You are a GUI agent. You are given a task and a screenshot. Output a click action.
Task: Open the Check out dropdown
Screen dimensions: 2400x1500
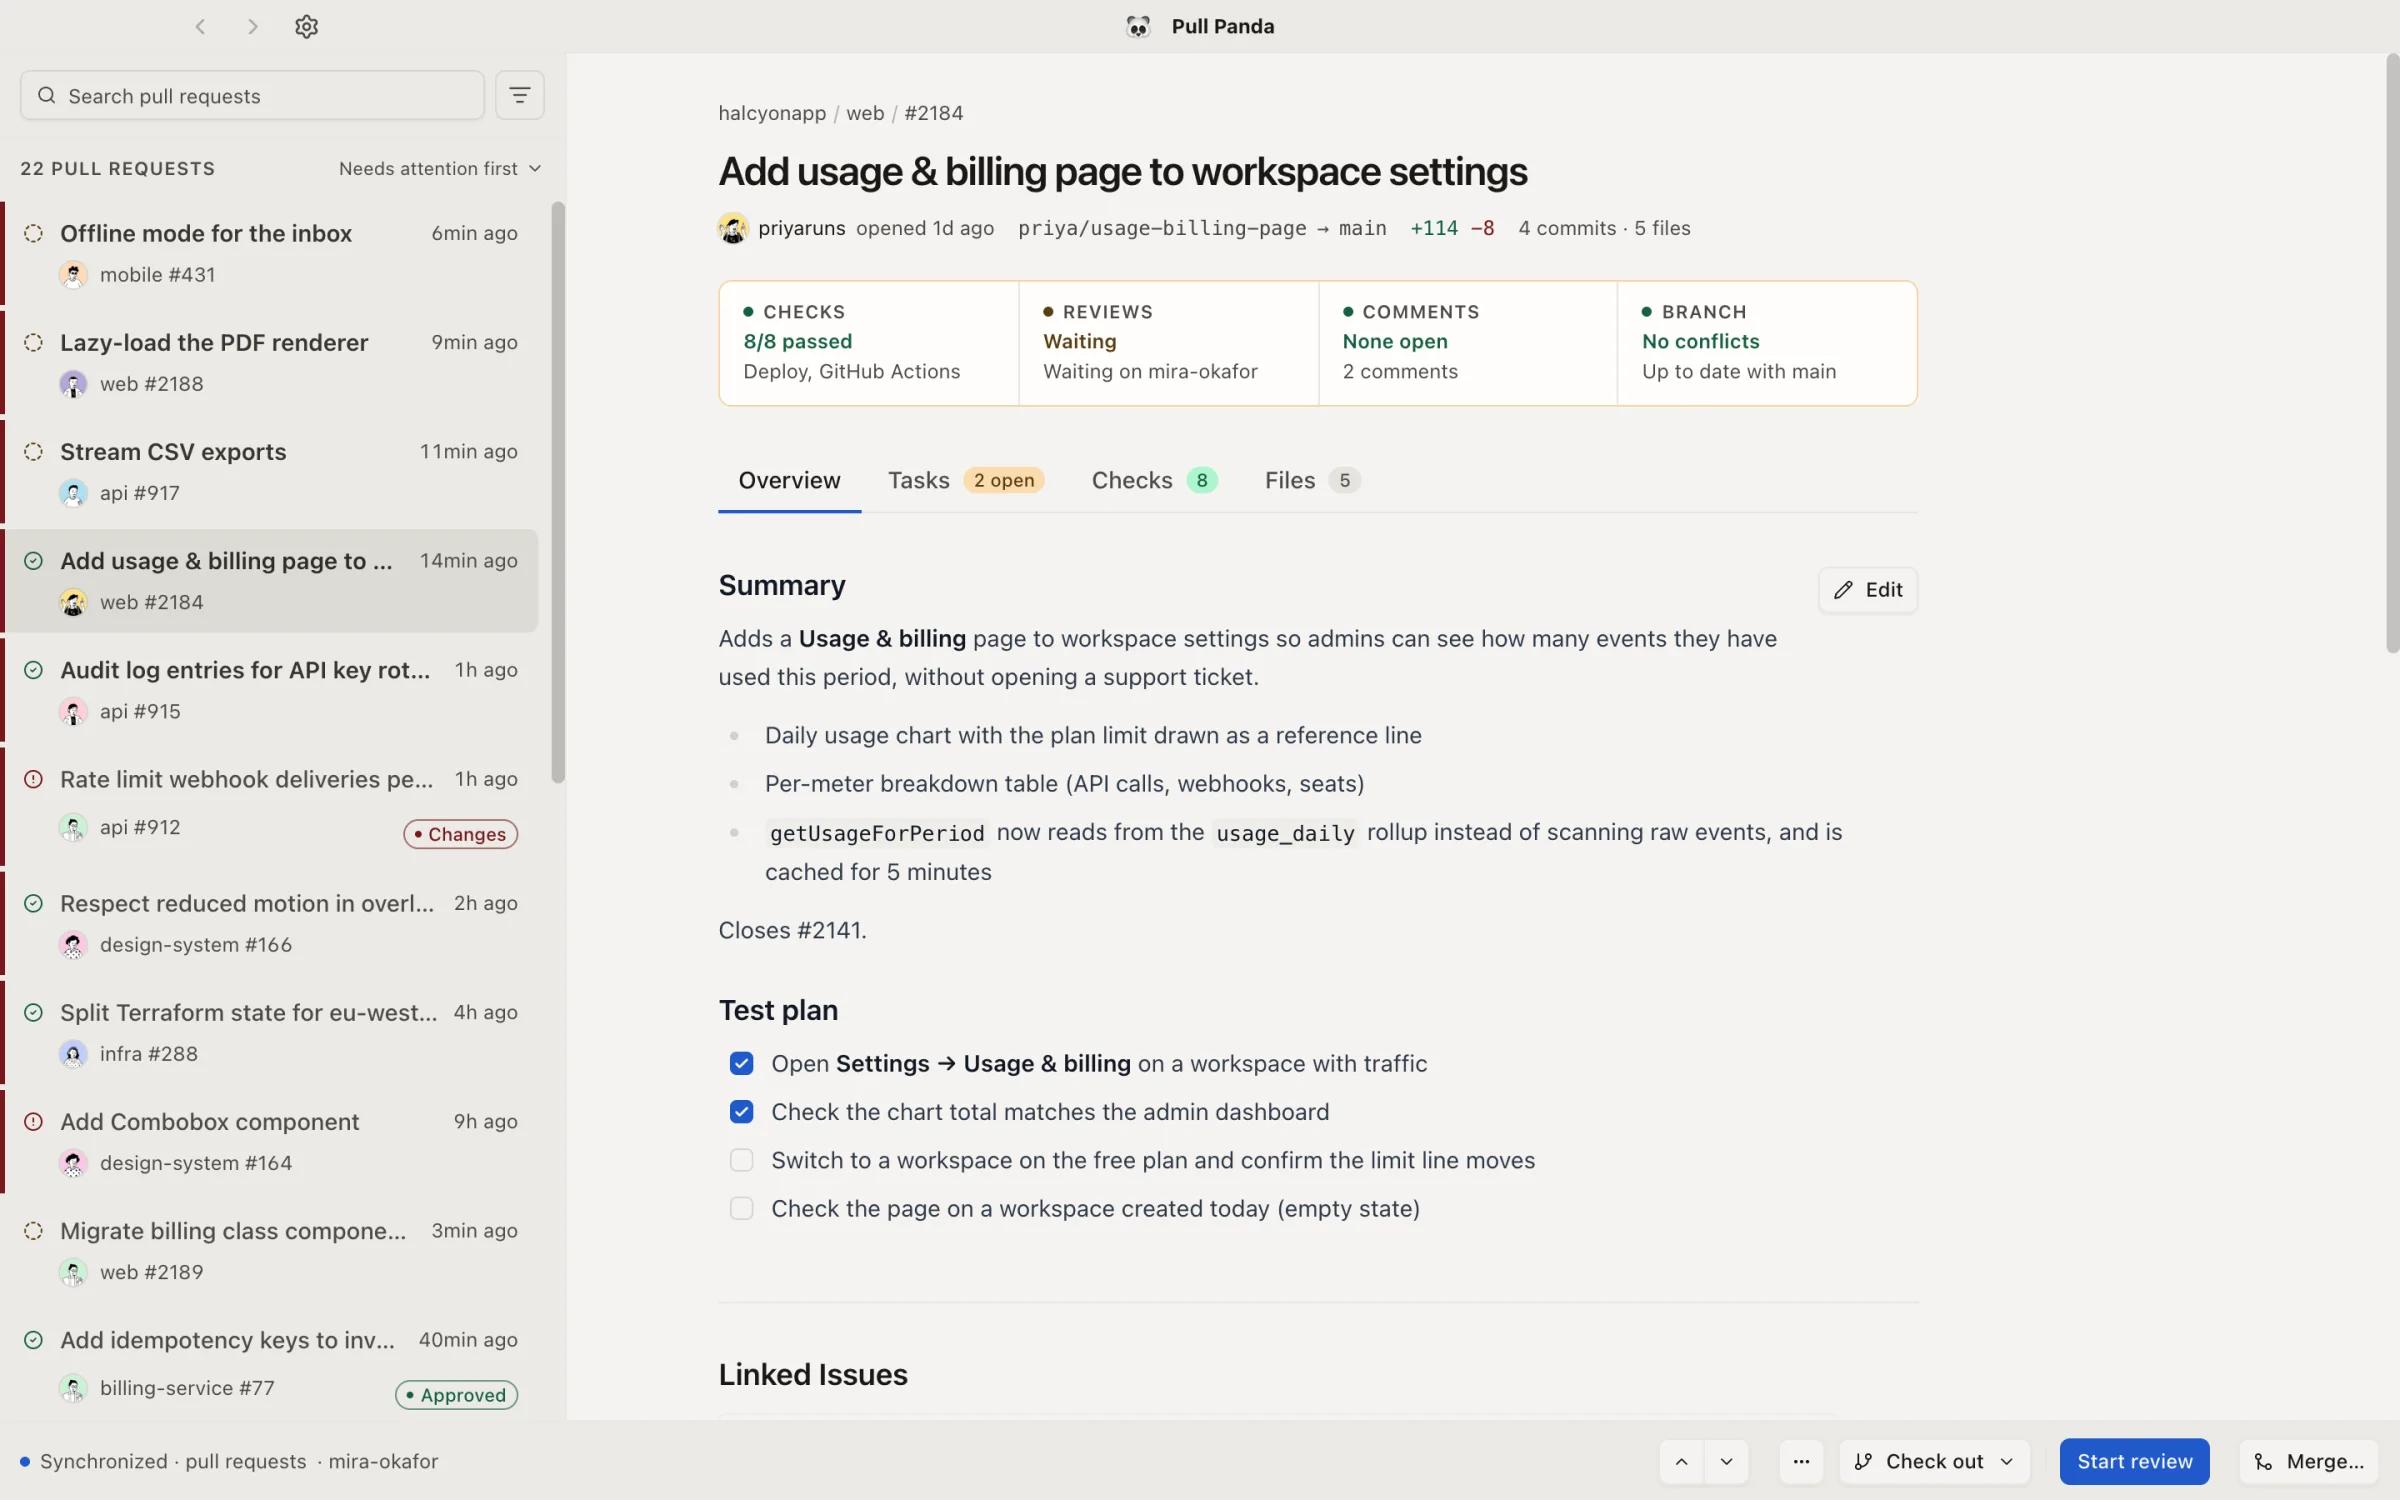tap(1934, 1462)
